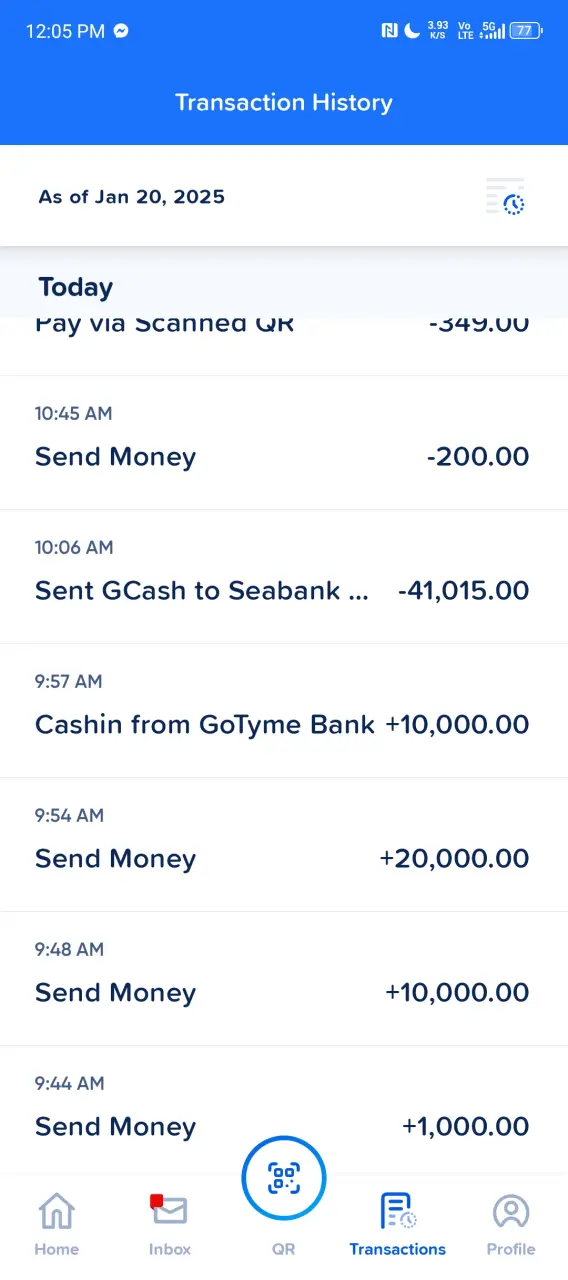This screenshot has width=568, height=1280.
Task: Tap the circular QR scanner button
Action: click(x=284, y=1178)
